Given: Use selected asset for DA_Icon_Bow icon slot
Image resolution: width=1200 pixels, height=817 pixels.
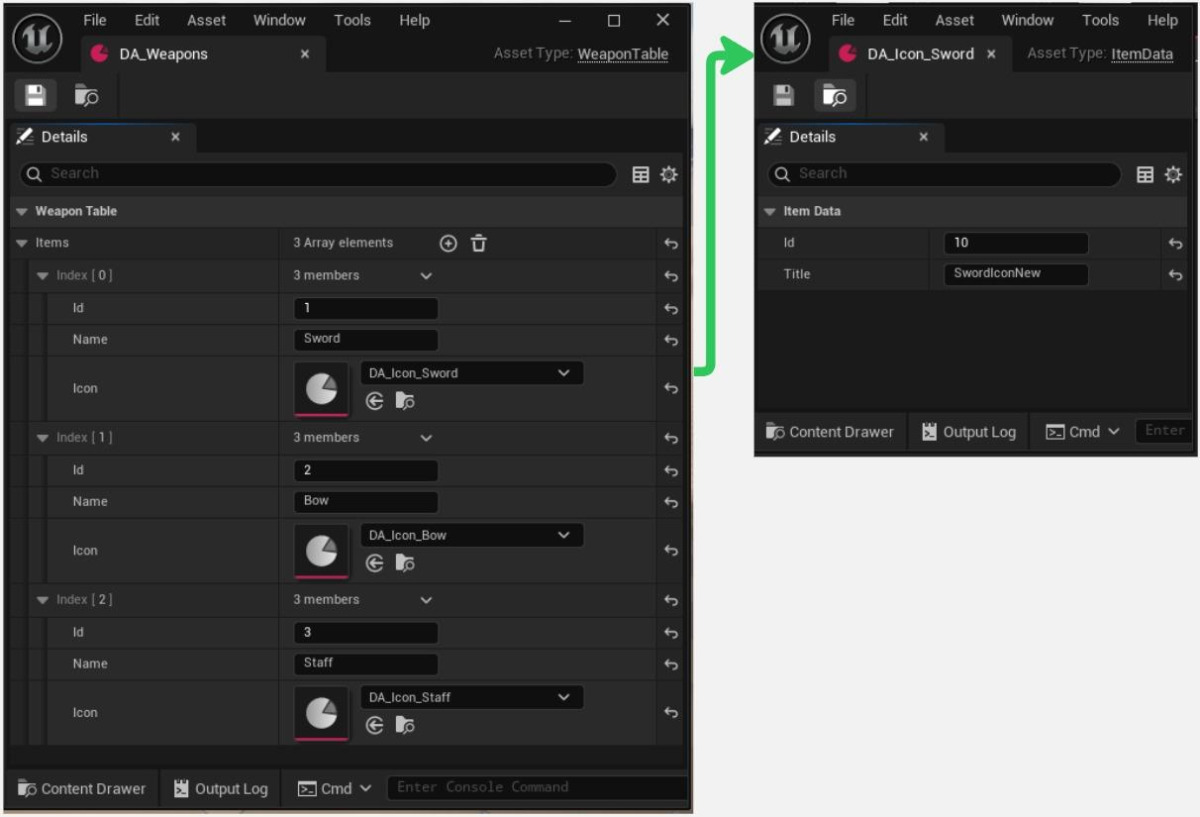Looking at the screenshot, I should 375,563.
